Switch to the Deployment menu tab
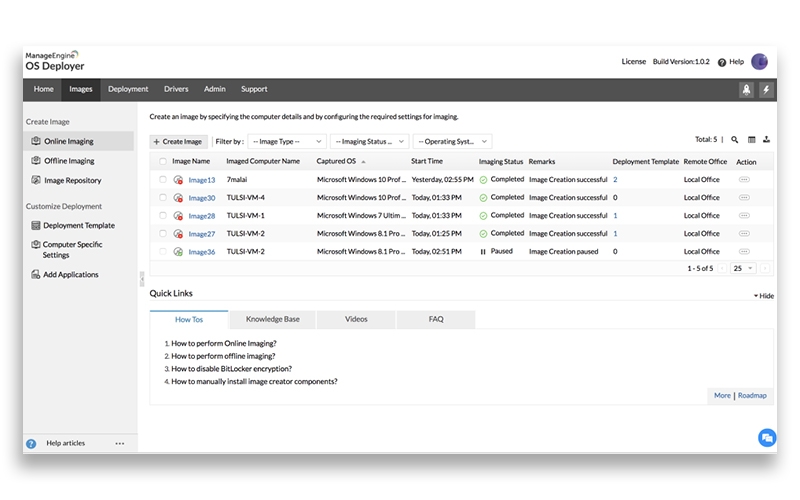Screen dimensions: 800x500 point(128,89)
